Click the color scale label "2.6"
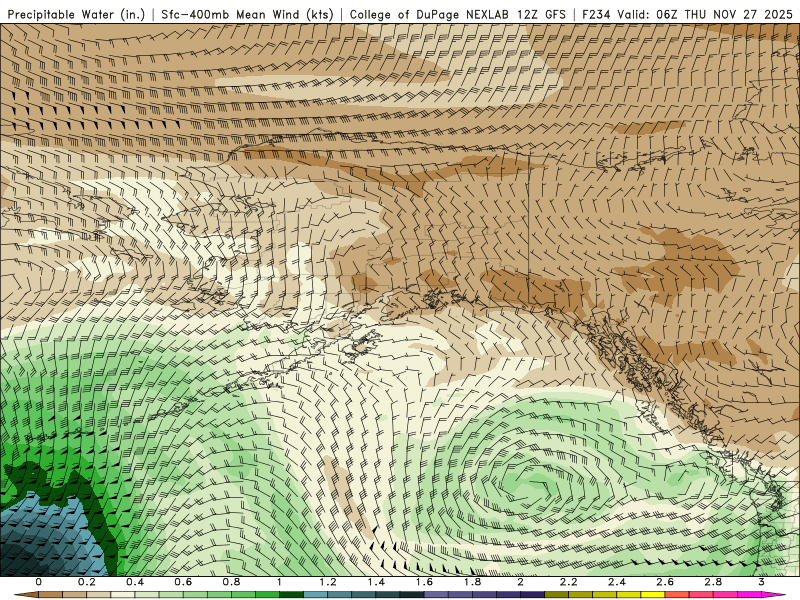This screenshot has width=800, height=600. click(665, 582)
